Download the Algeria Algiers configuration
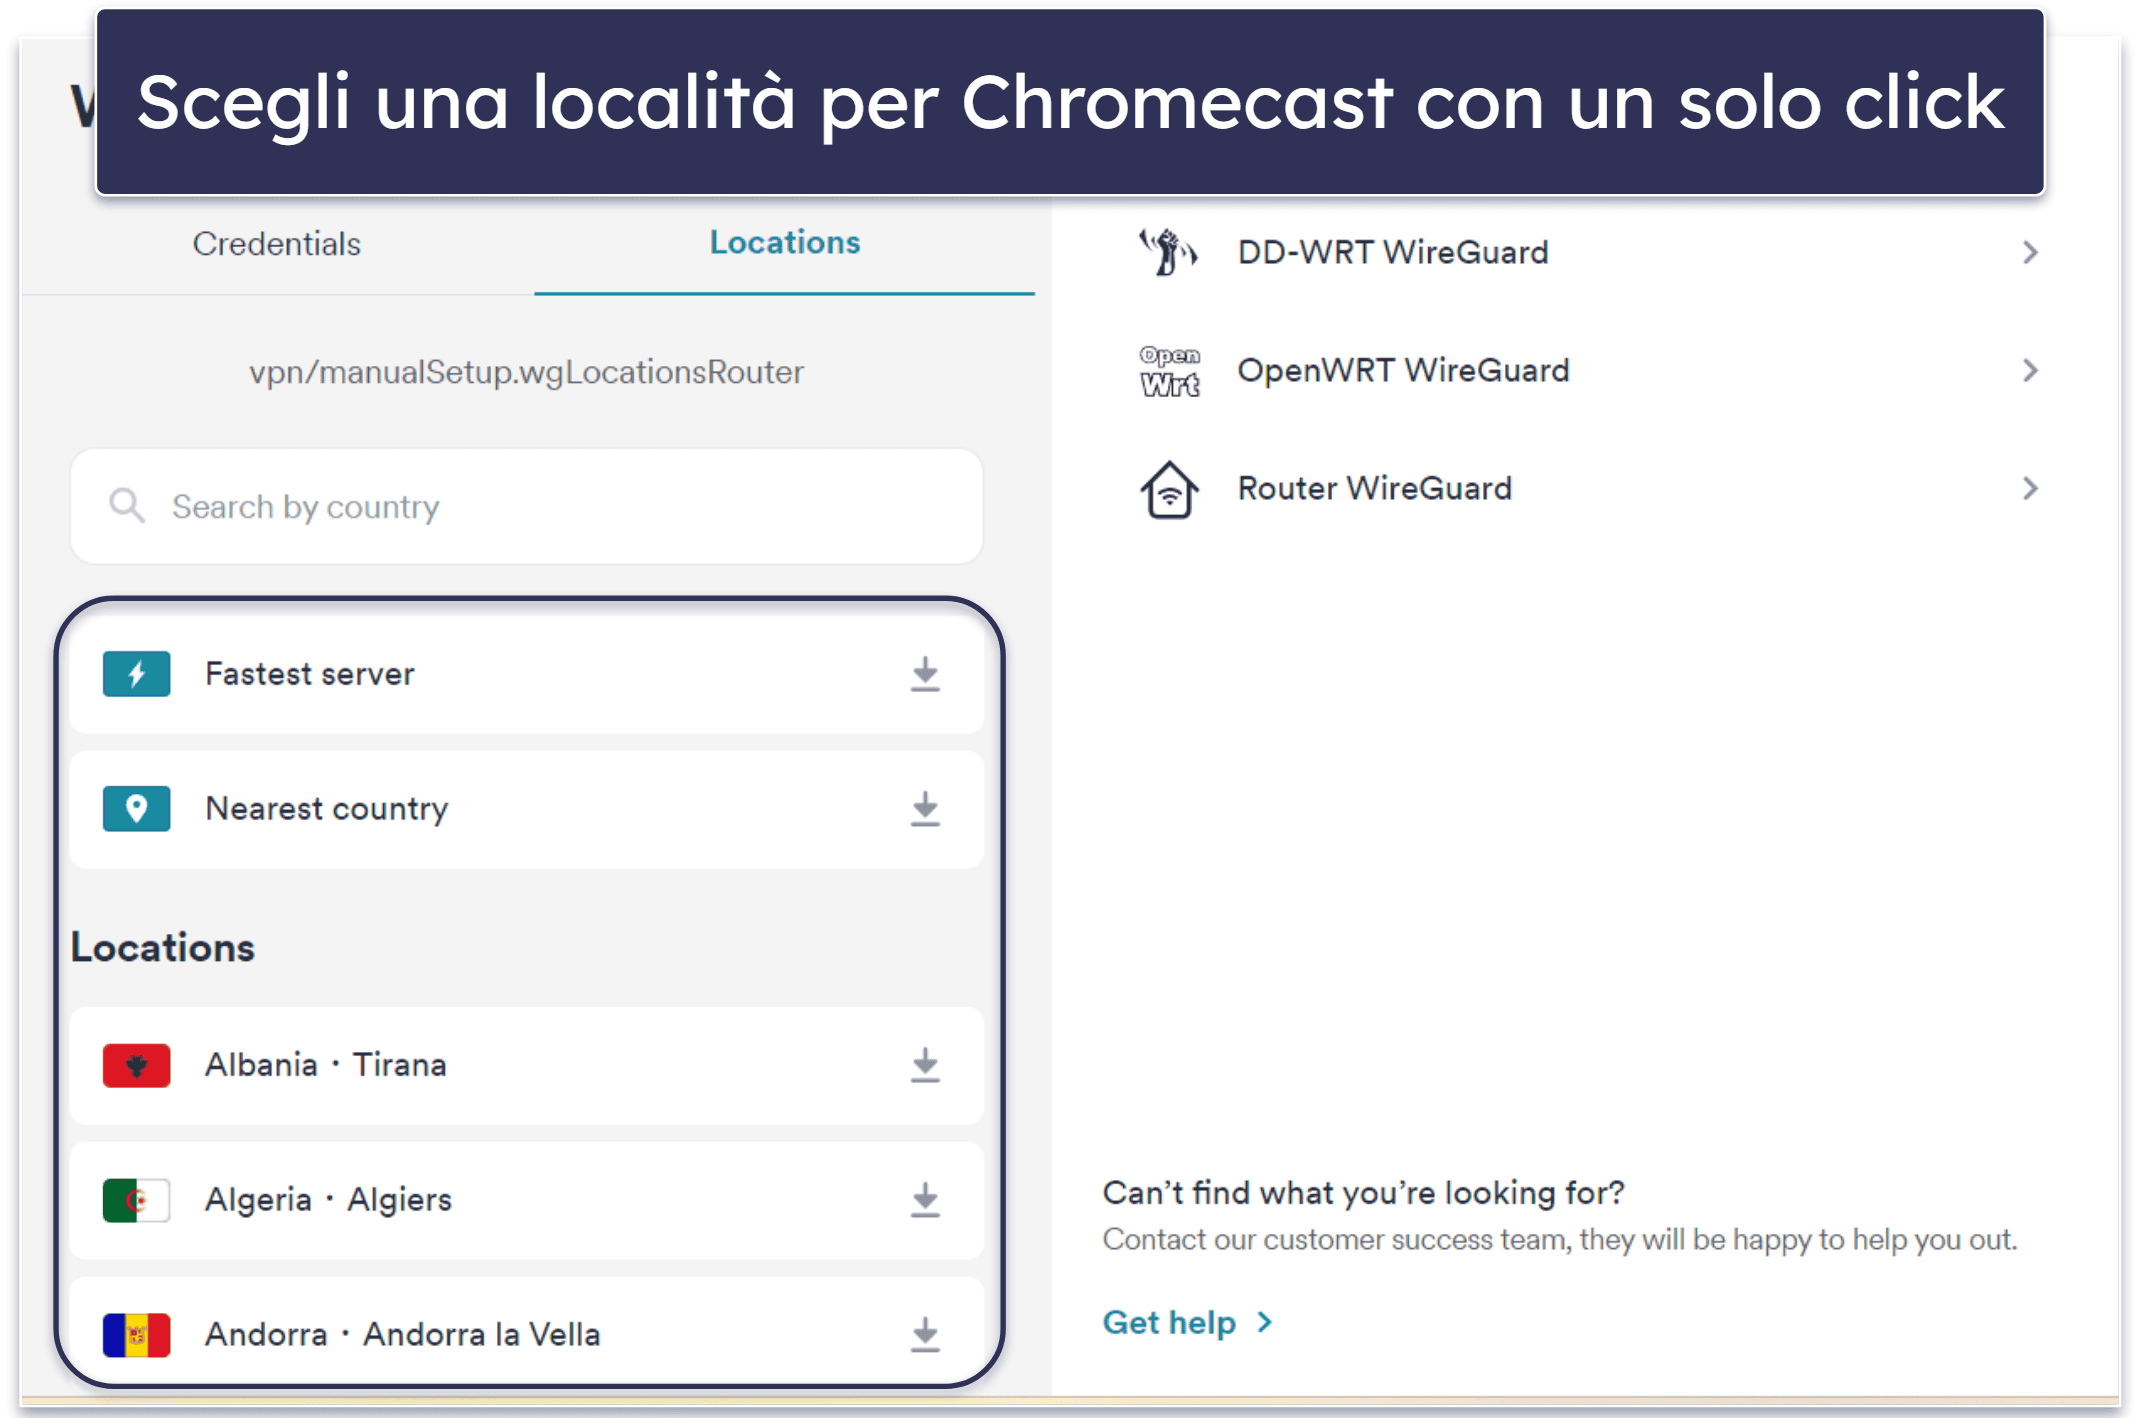Viewport: 2140px width, 1418px height. (925, 1200)
